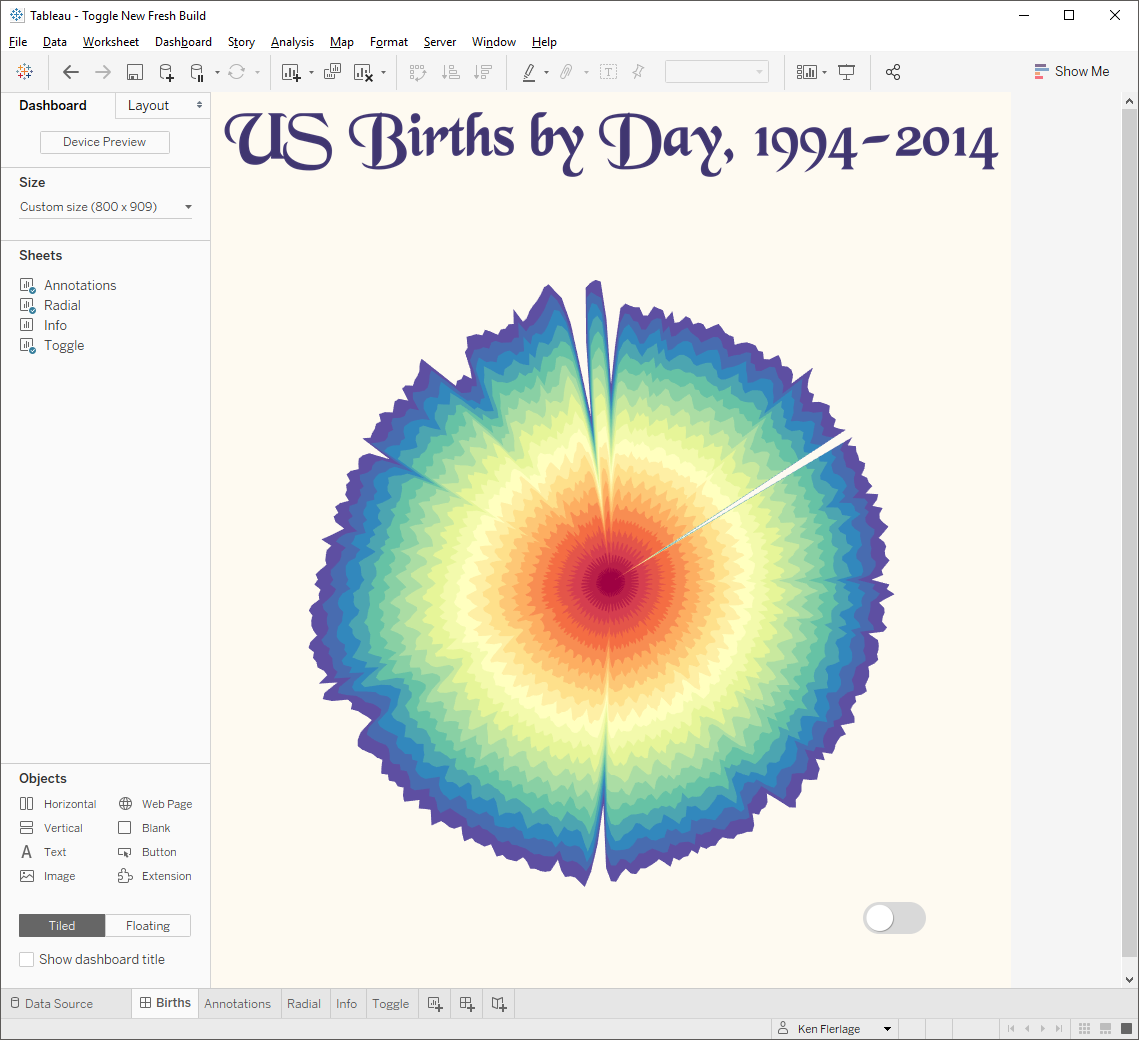Enable Show dashboard title checkbox
The width and height of the screenshot is (1139, 1040).
coord(26,959)
